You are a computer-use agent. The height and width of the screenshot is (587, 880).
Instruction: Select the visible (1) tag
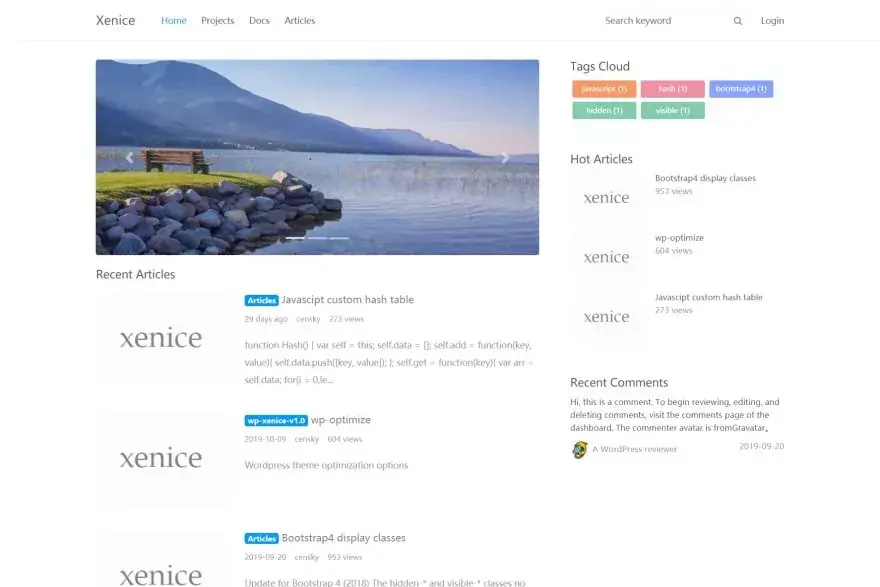click(x=673, y=111)
